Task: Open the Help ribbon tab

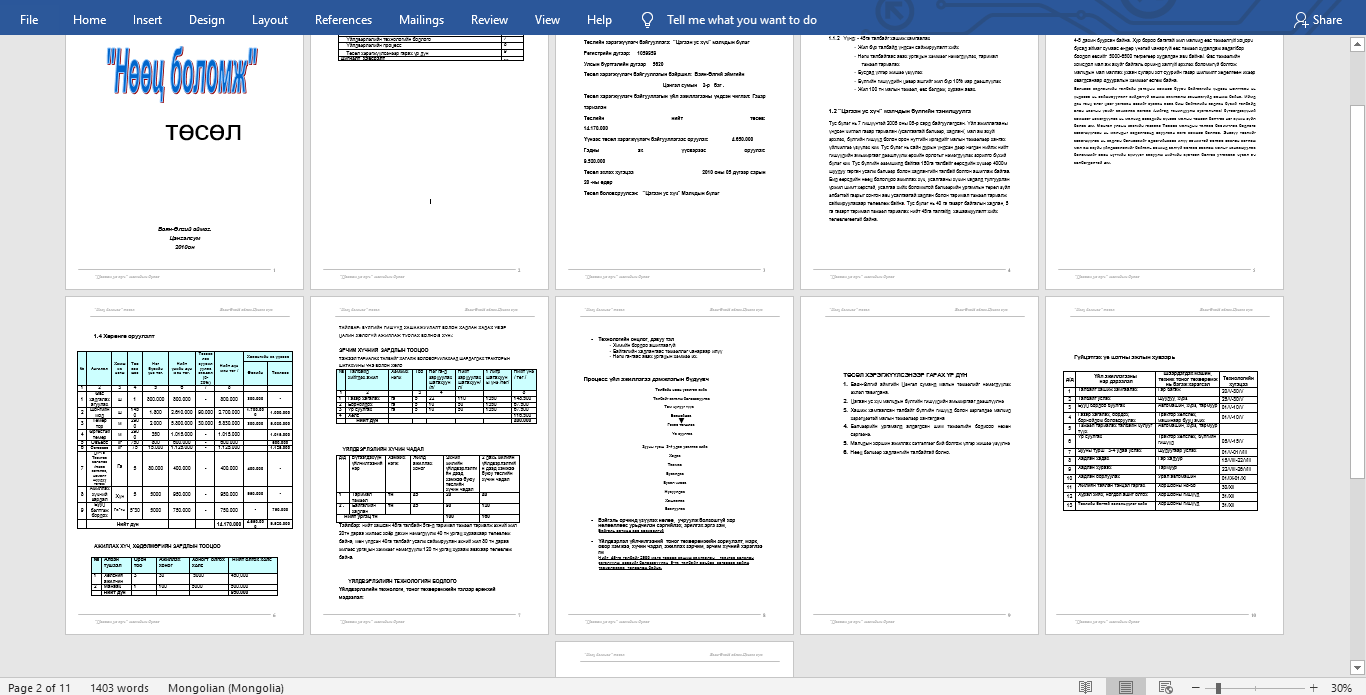Action: (x=599, y=19)
